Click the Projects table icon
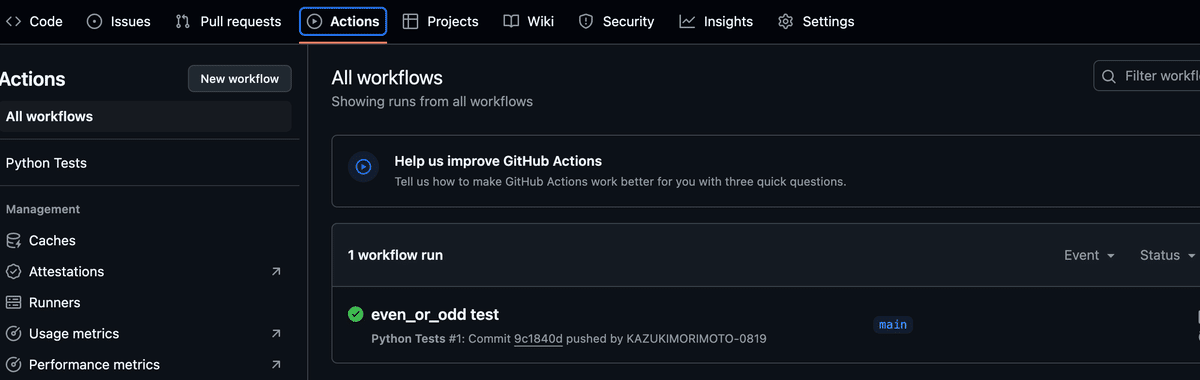1200x380 pixels. [x=411, y=21]
